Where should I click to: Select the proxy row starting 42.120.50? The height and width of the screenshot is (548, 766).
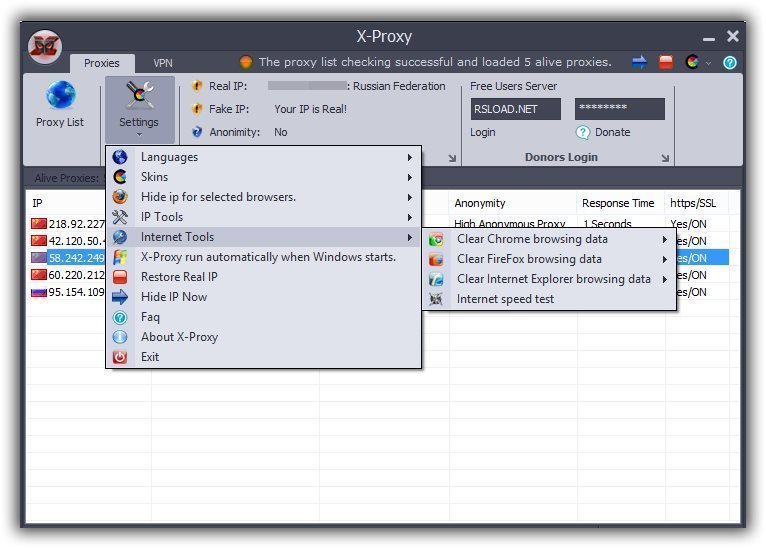pyautogui.click(x=68, y=241)
